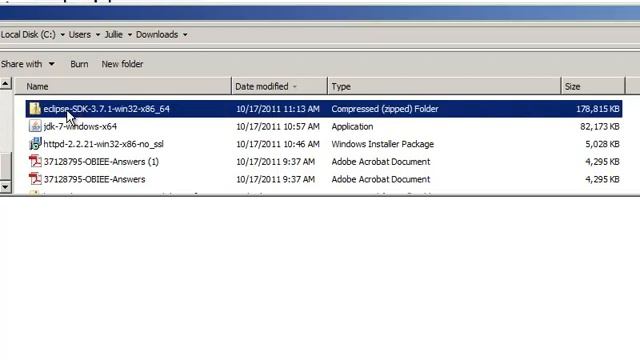Viewport: 640px width, 360px height.
Task: Click the httpd installer package icon
Action: pos(35,144)
